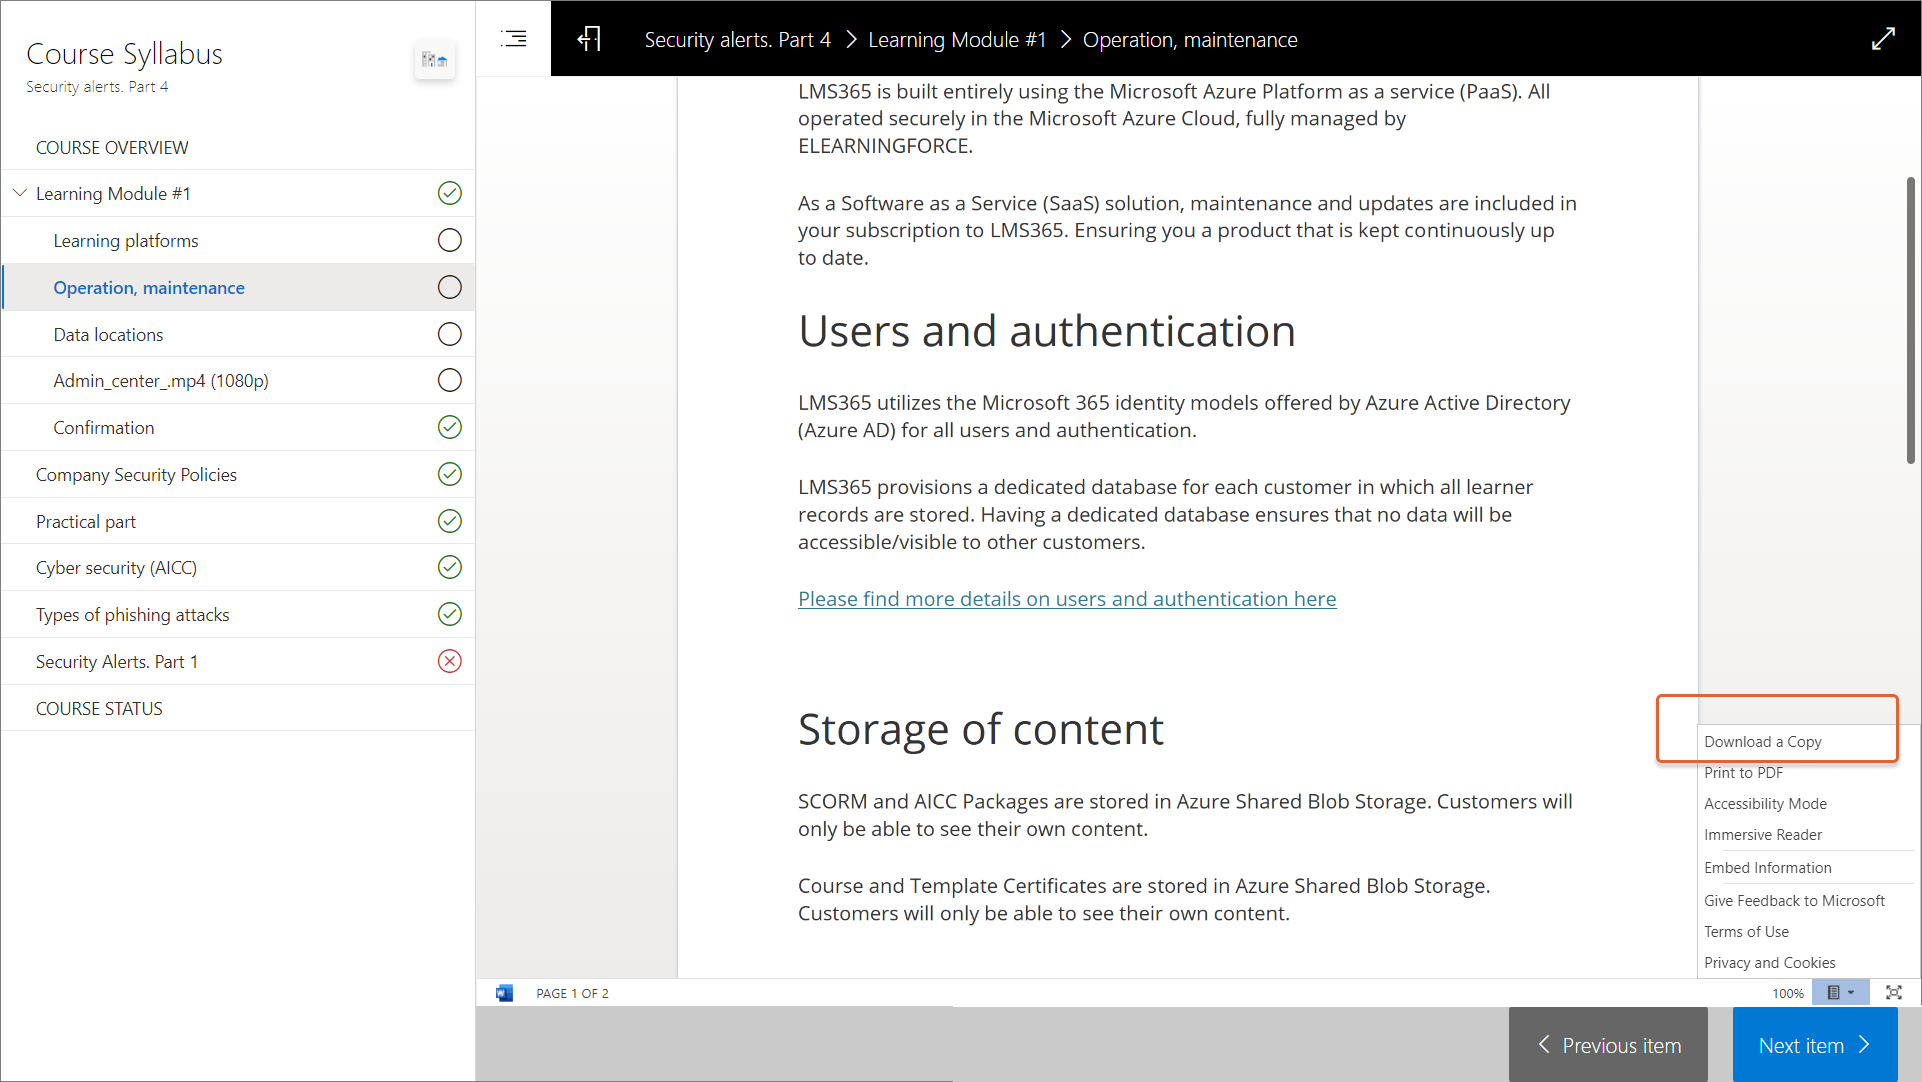The image size is (1922, 1082).
Task: Click Security alerts. Part 4 breadcrumb
Action: tap(737, 40)
